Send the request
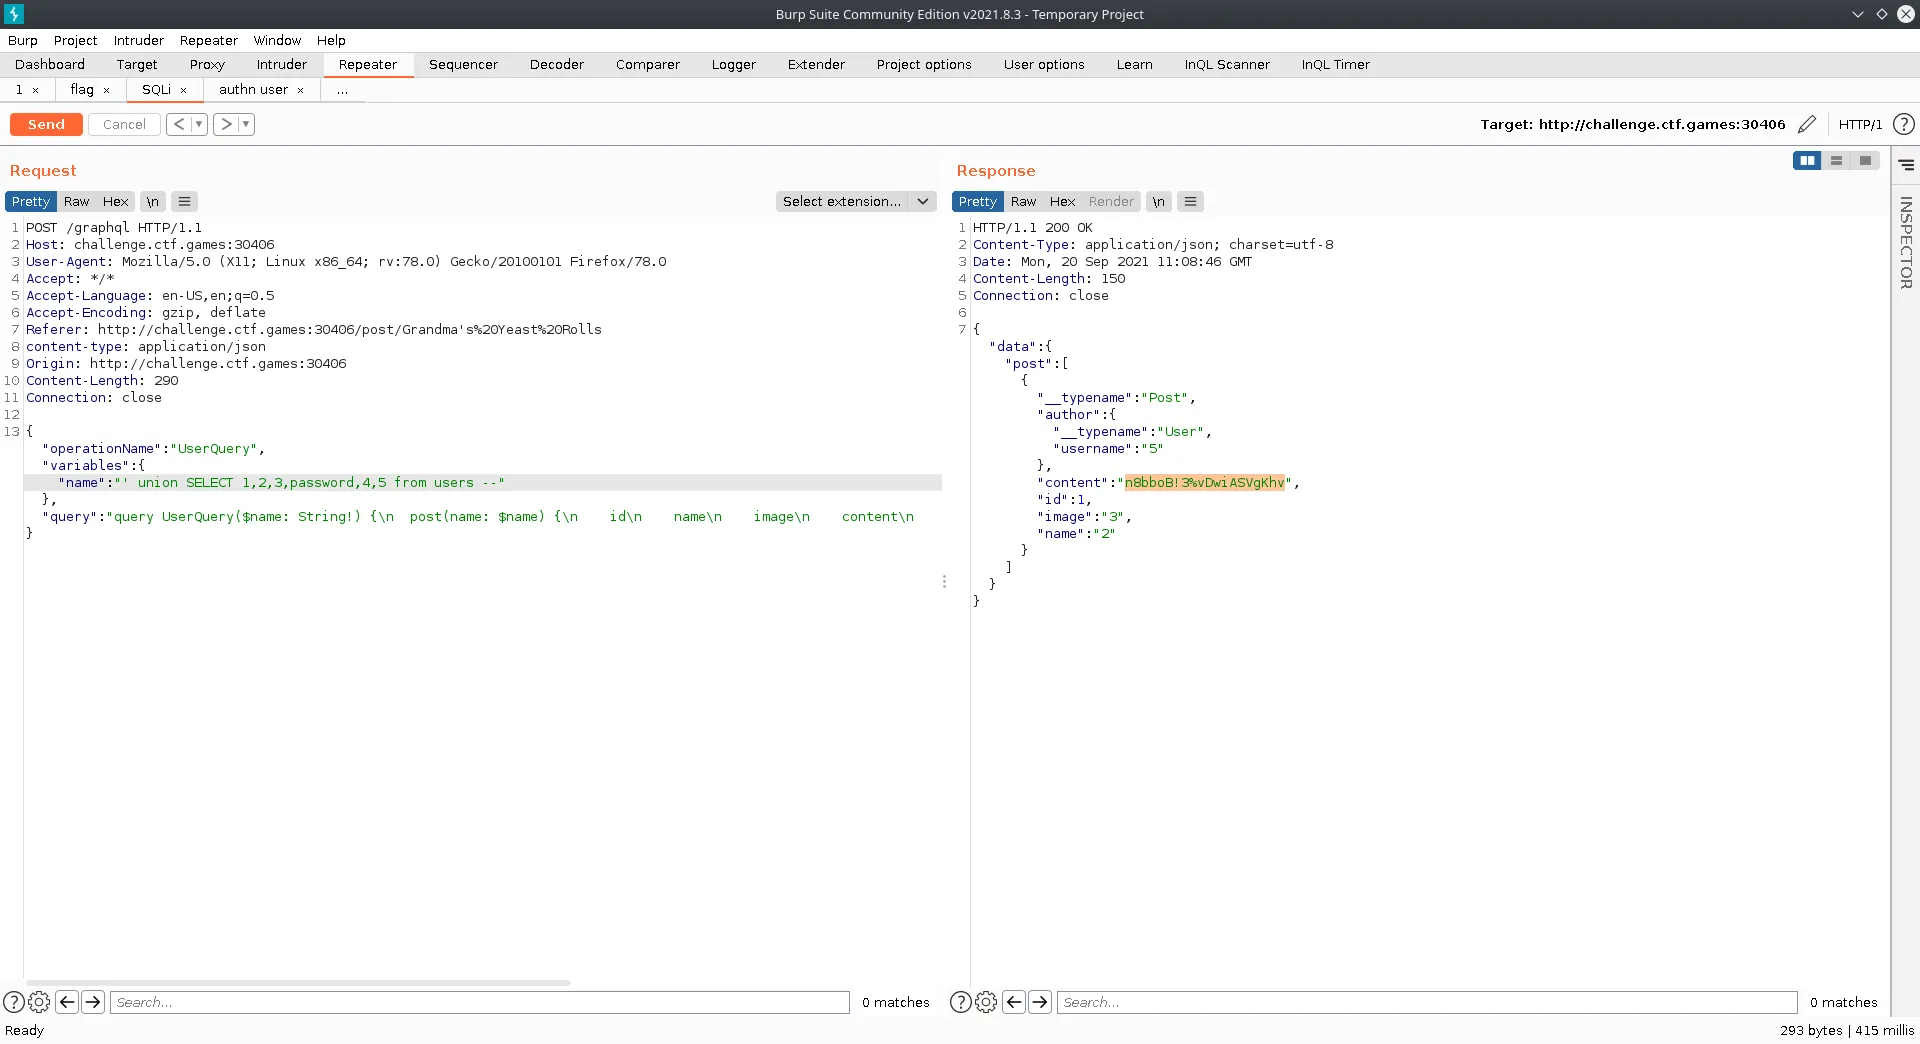 coord(46,124)
